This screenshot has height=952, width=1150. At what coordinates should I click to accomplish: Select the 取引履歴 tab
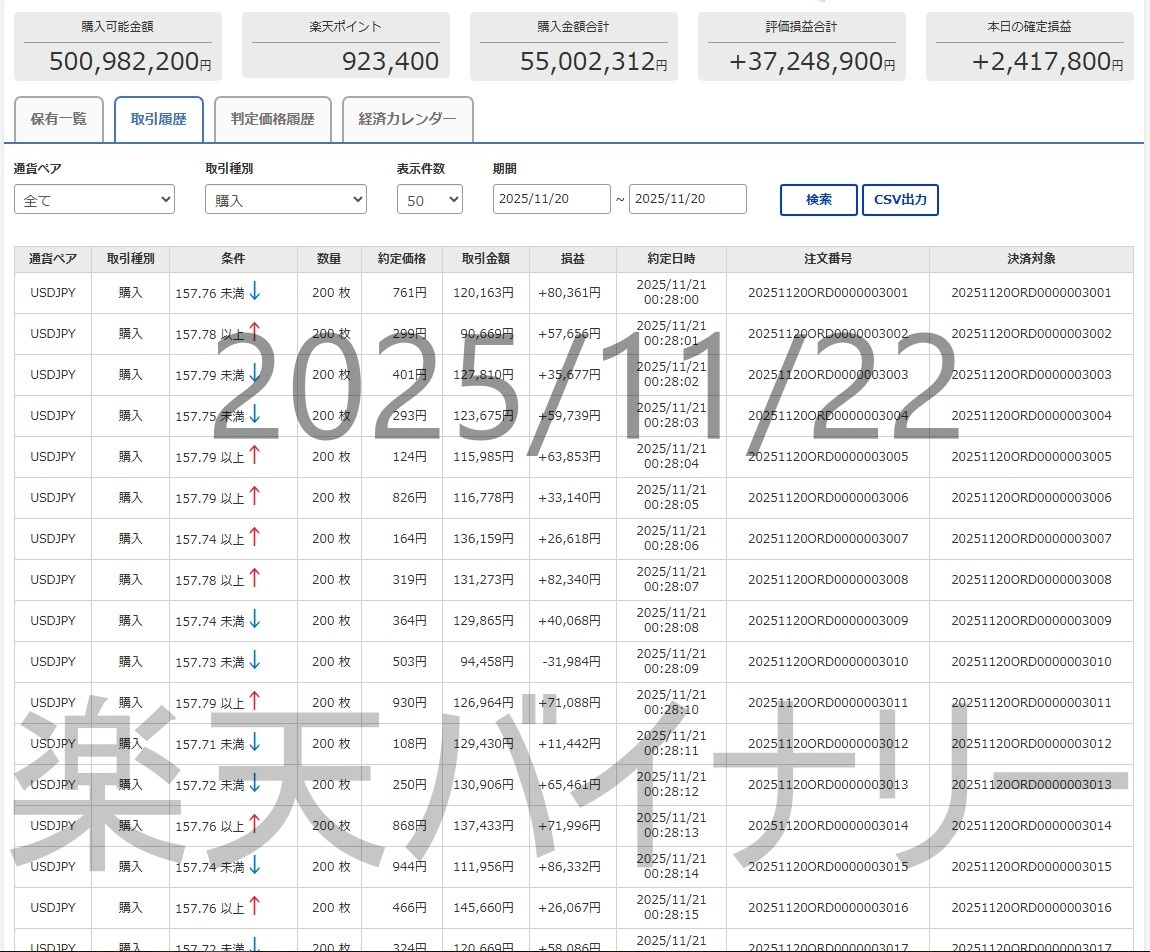[158, 119]
